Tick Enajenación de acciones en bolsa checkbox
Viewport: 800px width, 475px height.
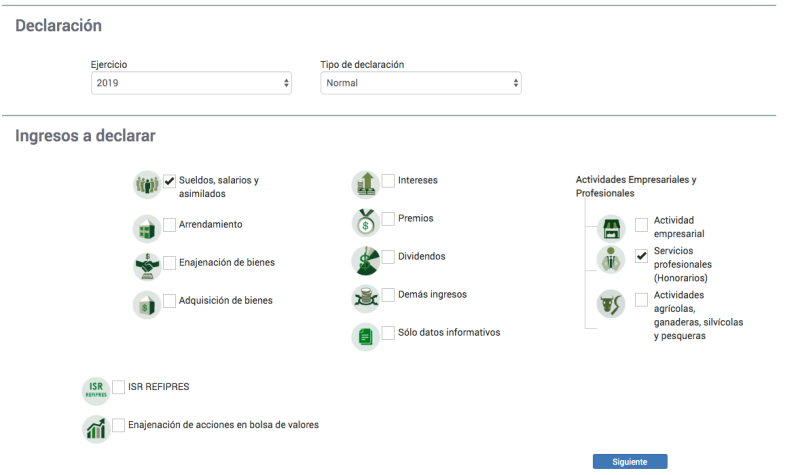pyautogui.click(x=118, y=425)
